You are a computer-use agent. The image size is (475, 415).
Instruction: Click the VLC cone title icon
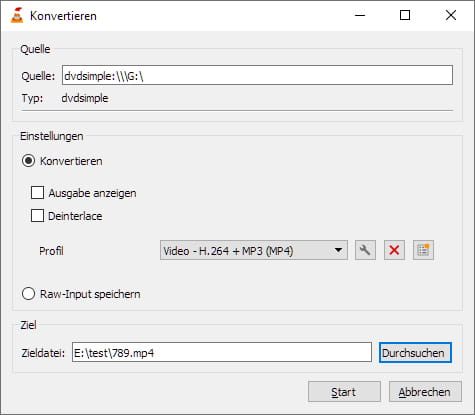coord(17,15)
